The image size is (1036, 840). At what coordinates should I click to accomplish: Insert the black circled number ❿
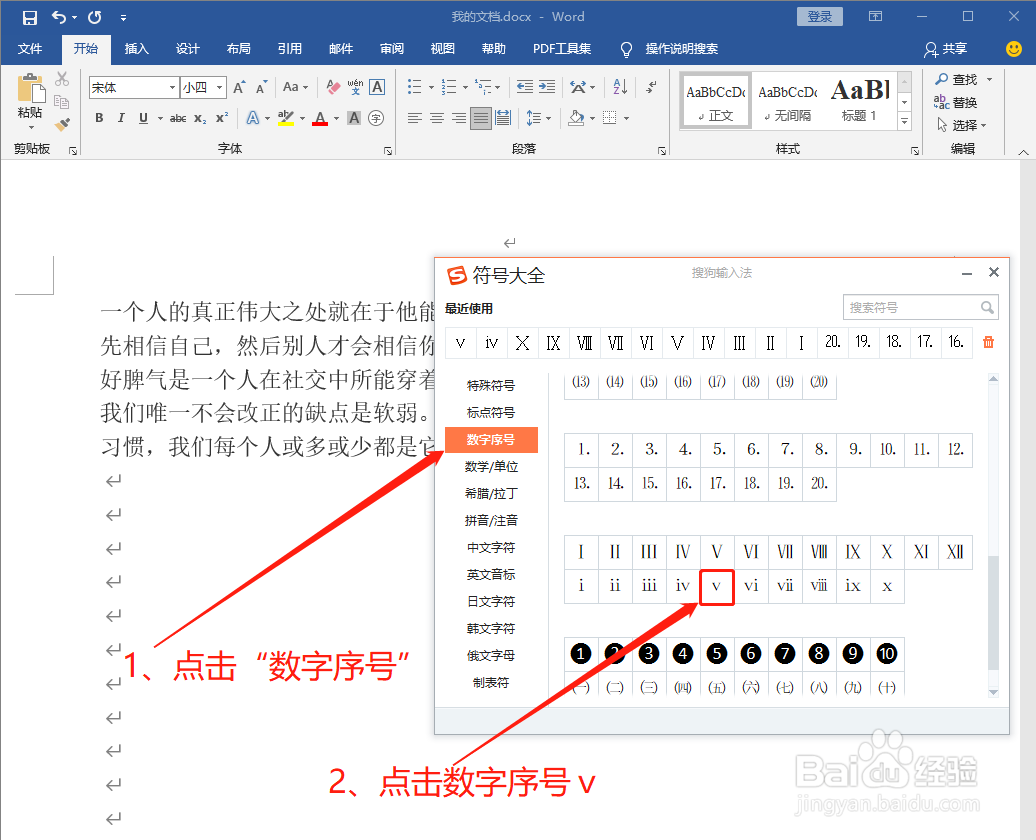(x=887, y=654)
